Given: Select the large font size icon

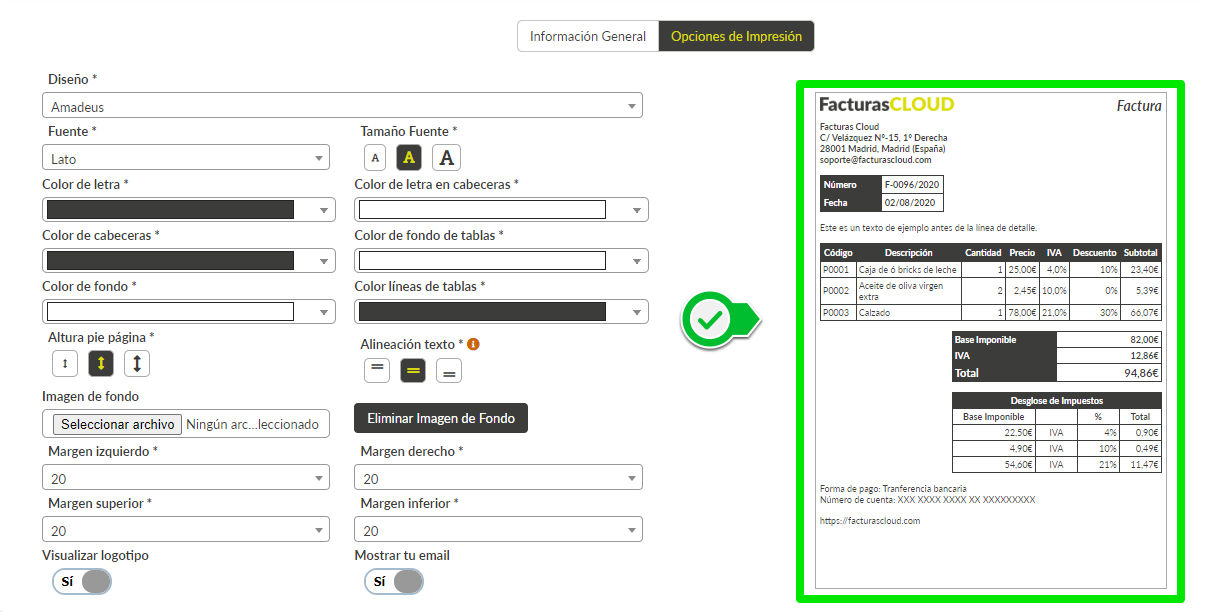Looking at the screenshot, I should coord(446,157).
